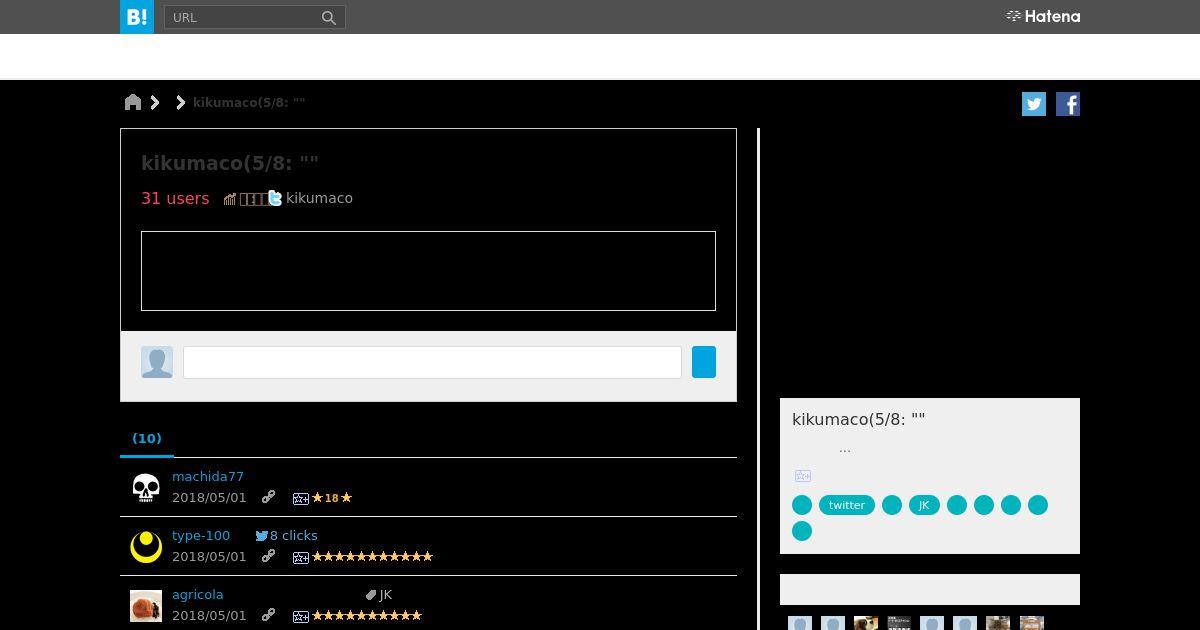Click agricola's avatar image
Image resolution: width=1200 pixels, height=630 pixels.
pos(146,606)
